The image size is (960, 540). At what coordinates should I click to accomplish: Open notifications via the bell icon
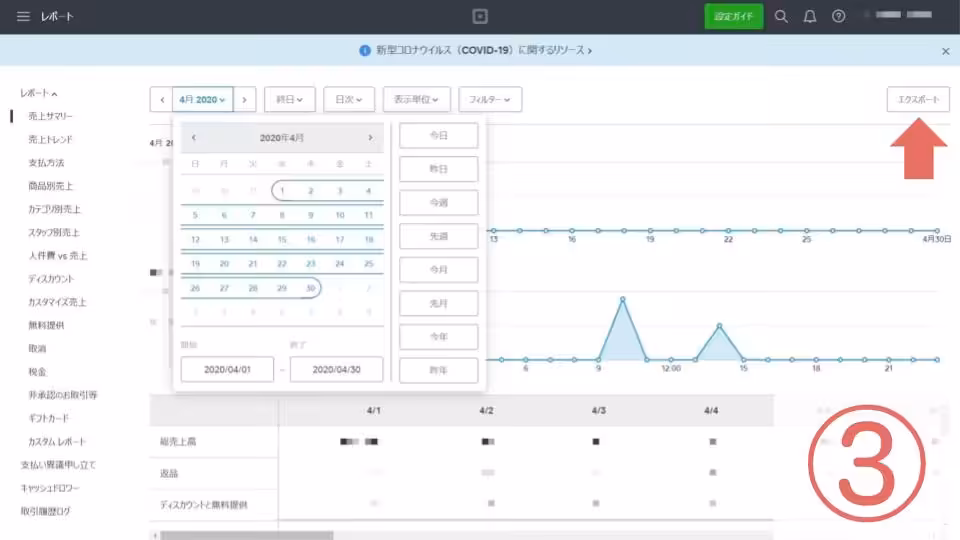click(x=810, y=17)
